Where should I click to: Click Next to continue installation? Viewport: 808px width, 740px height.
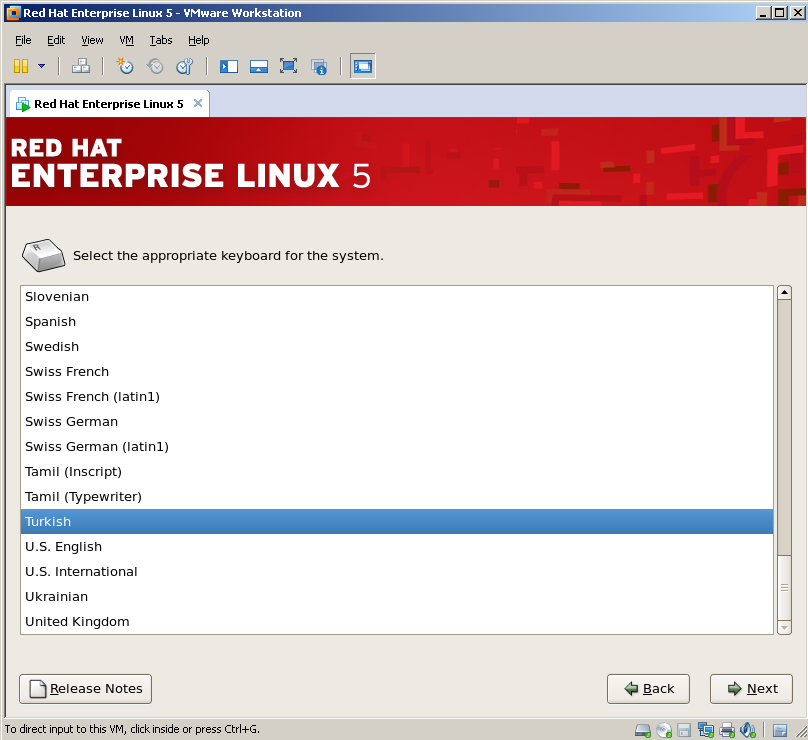pos(751,689)
